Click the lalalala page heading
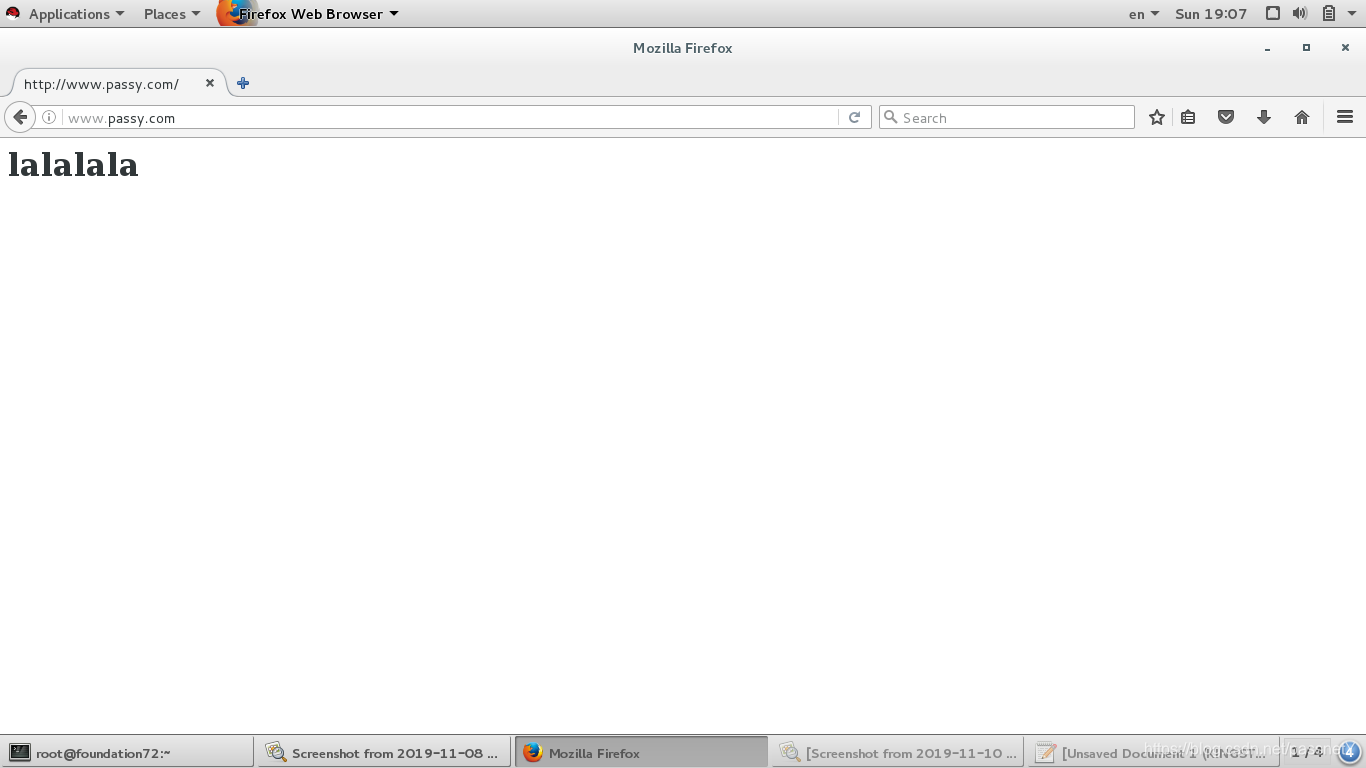Viewport: 1366px width, 768px height. tap(73, 165)
